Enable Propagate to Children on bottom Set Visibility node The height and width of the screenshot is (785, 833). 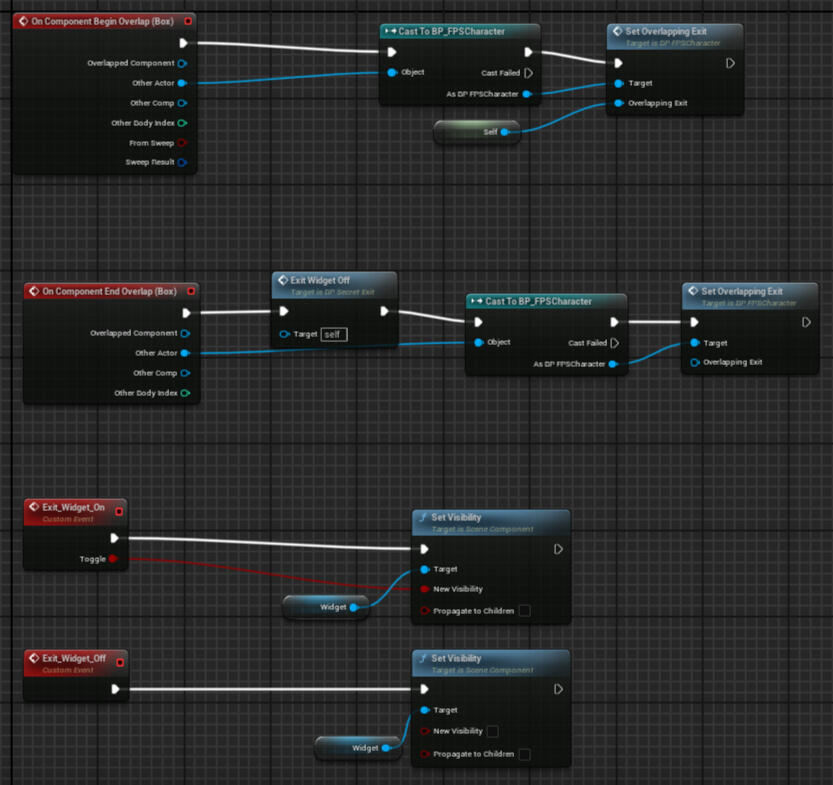coord(524,754)
